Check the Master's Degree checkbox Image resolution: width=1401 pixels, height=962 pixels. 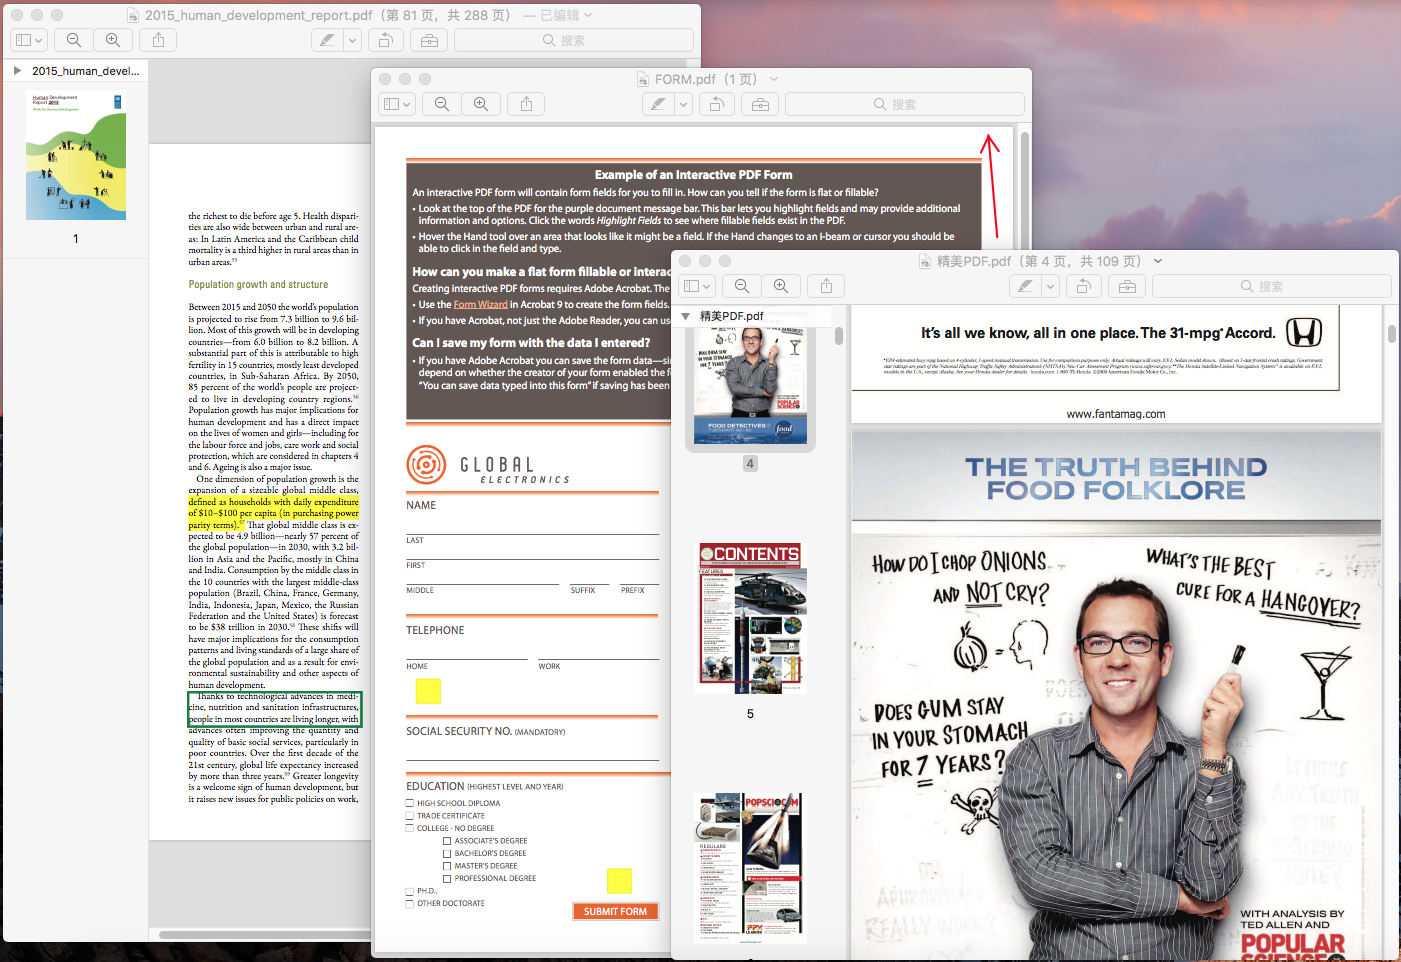click(447, 866)
